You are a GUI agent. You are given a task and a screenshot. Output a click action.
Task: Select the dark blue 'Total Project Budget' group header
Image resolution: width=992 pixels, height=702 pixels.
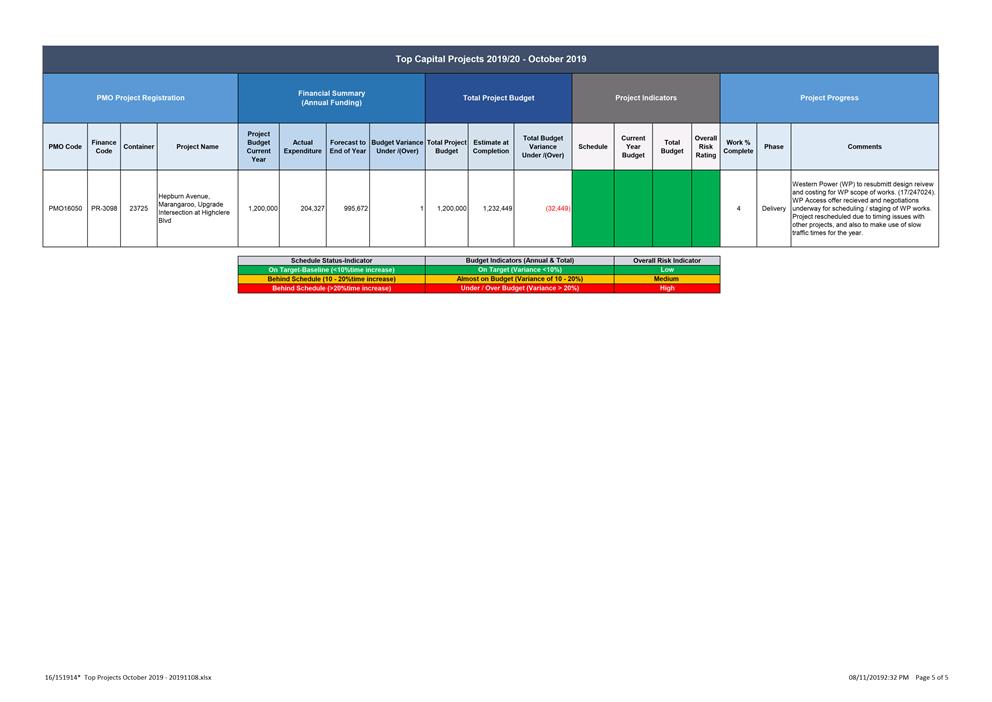(x=499, y=98)
